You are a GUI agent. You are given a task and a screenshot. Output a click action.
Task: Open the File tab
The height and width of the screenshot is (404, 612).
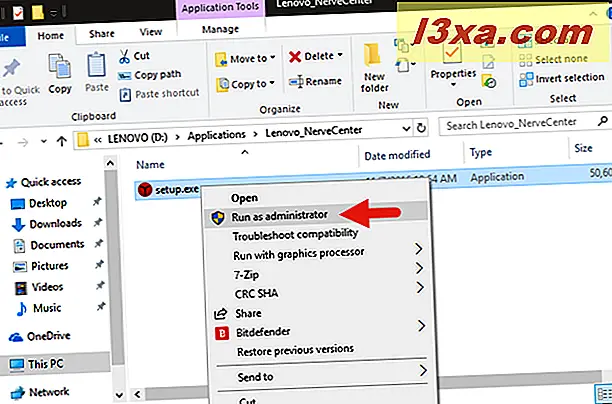(x=8, y=37)
